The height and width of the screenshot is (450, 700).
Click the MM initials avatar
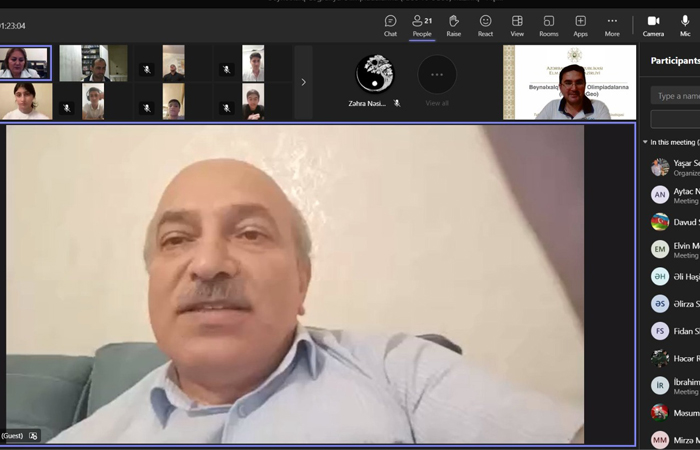660,440
